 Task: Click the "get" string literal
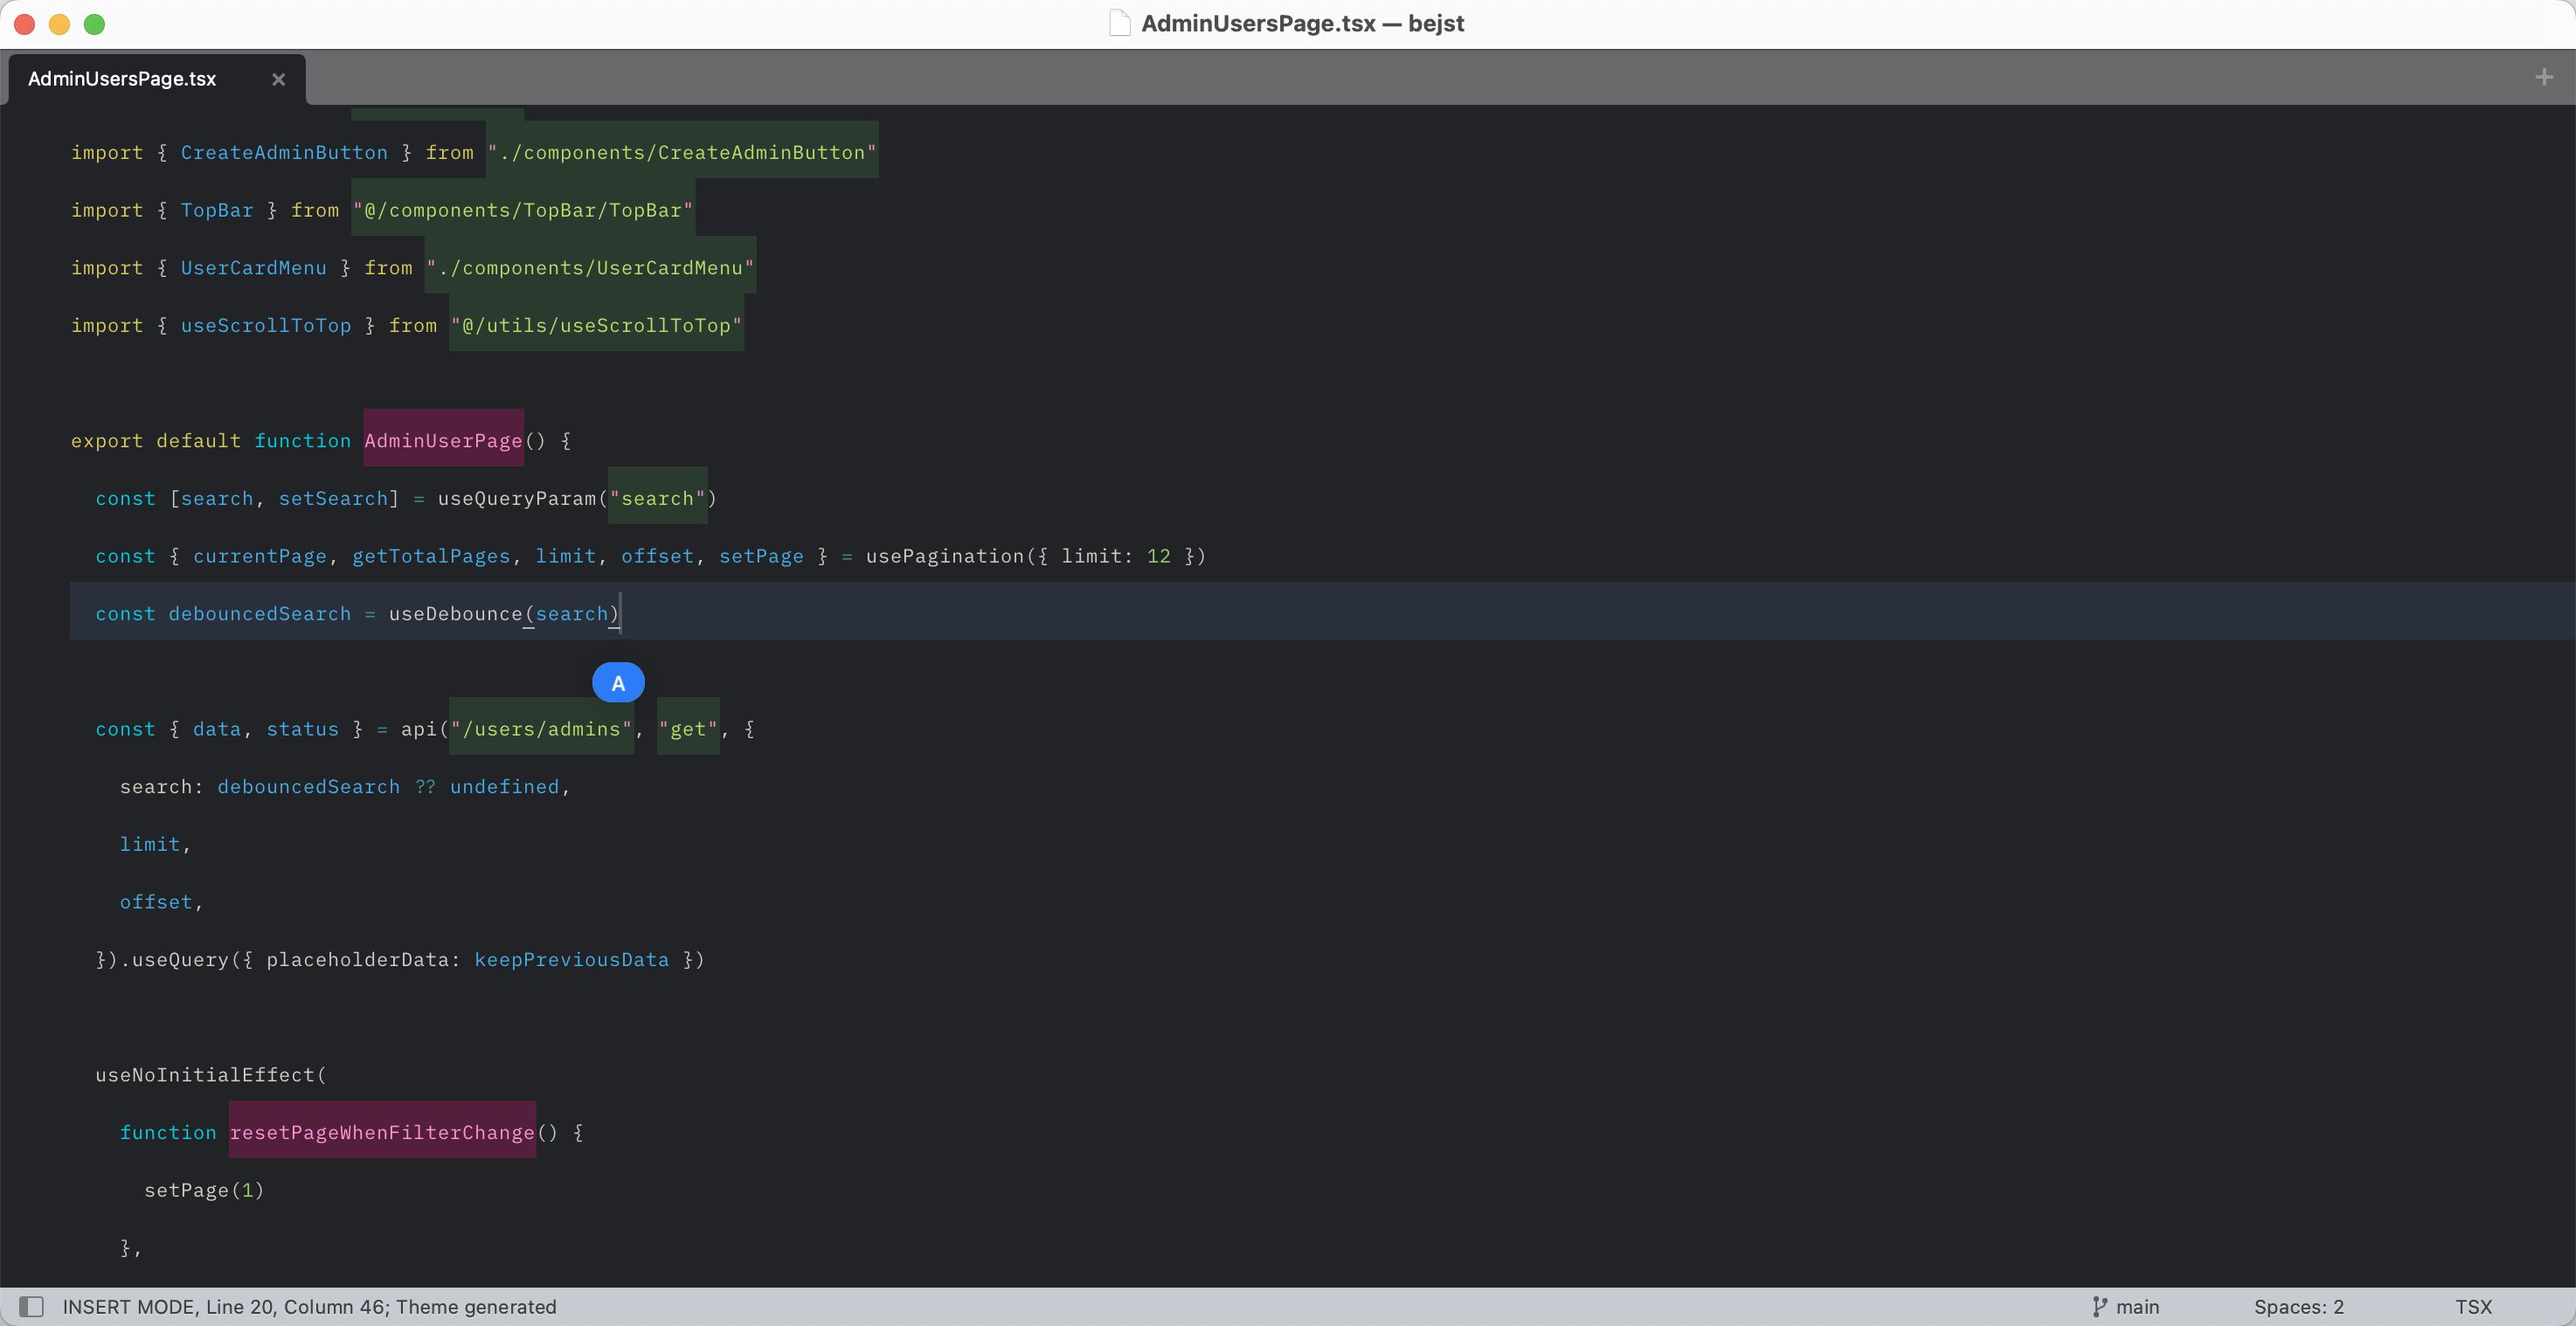tap(688, 729)
